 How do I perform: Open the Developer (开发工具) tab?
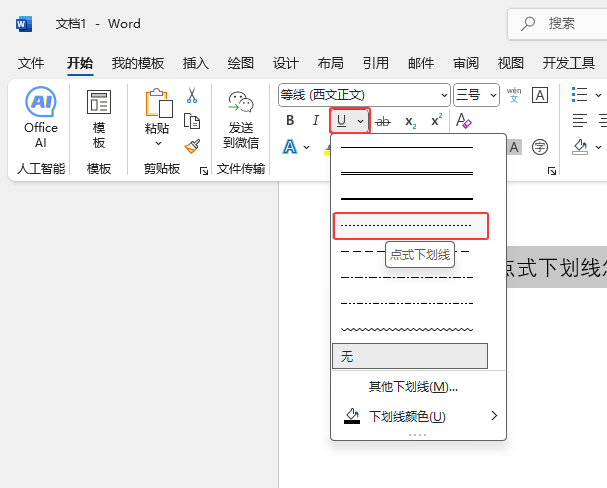coord(568,63)
